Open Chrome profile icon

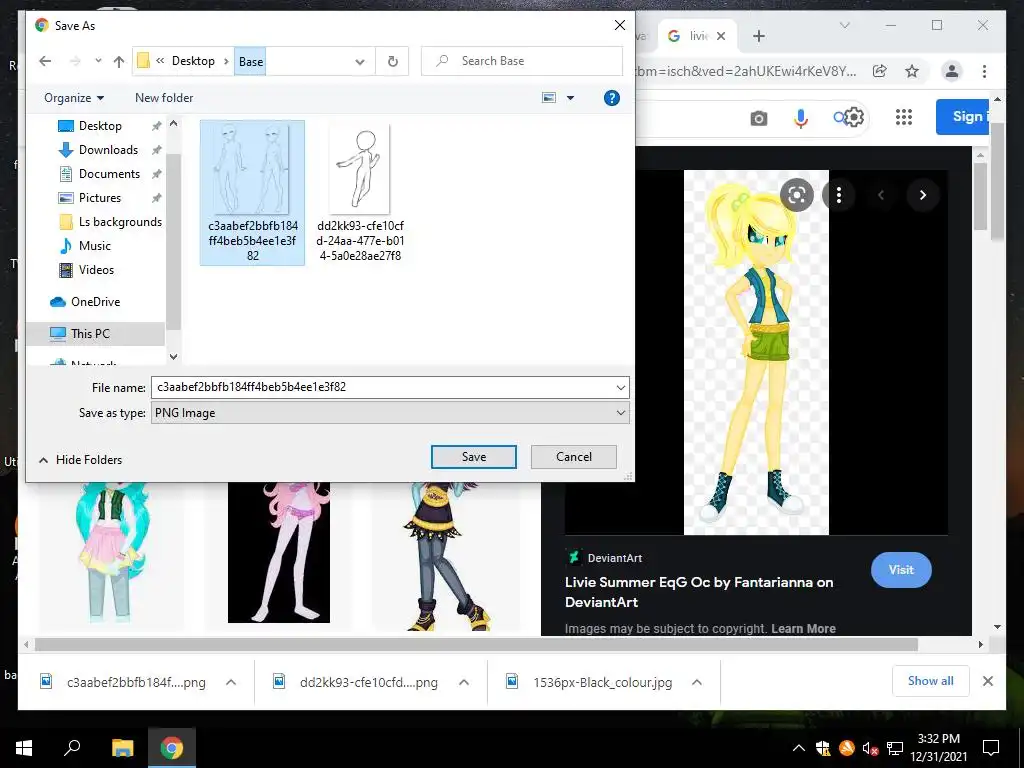(x=952, y=71)
